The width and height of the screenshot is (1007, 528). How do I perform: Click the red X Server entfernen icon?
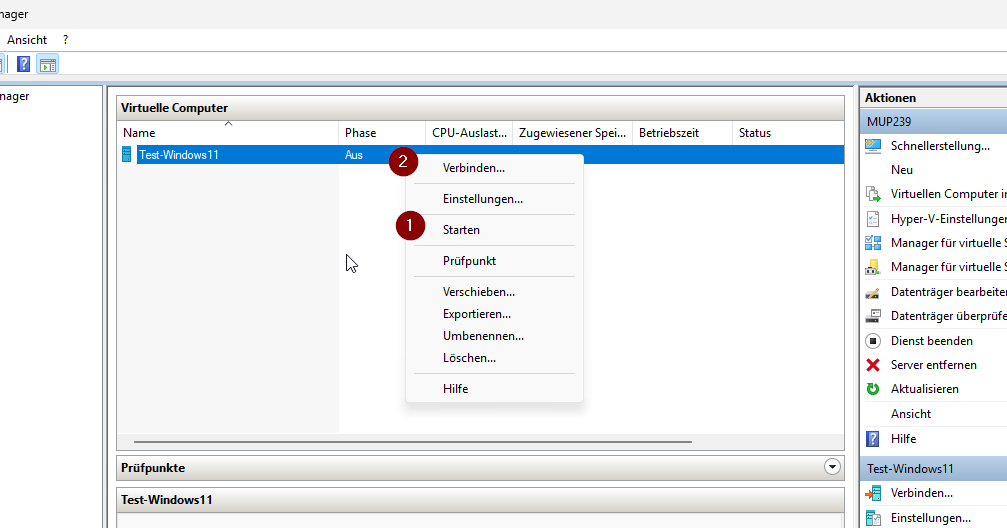(x=872, y=365)
